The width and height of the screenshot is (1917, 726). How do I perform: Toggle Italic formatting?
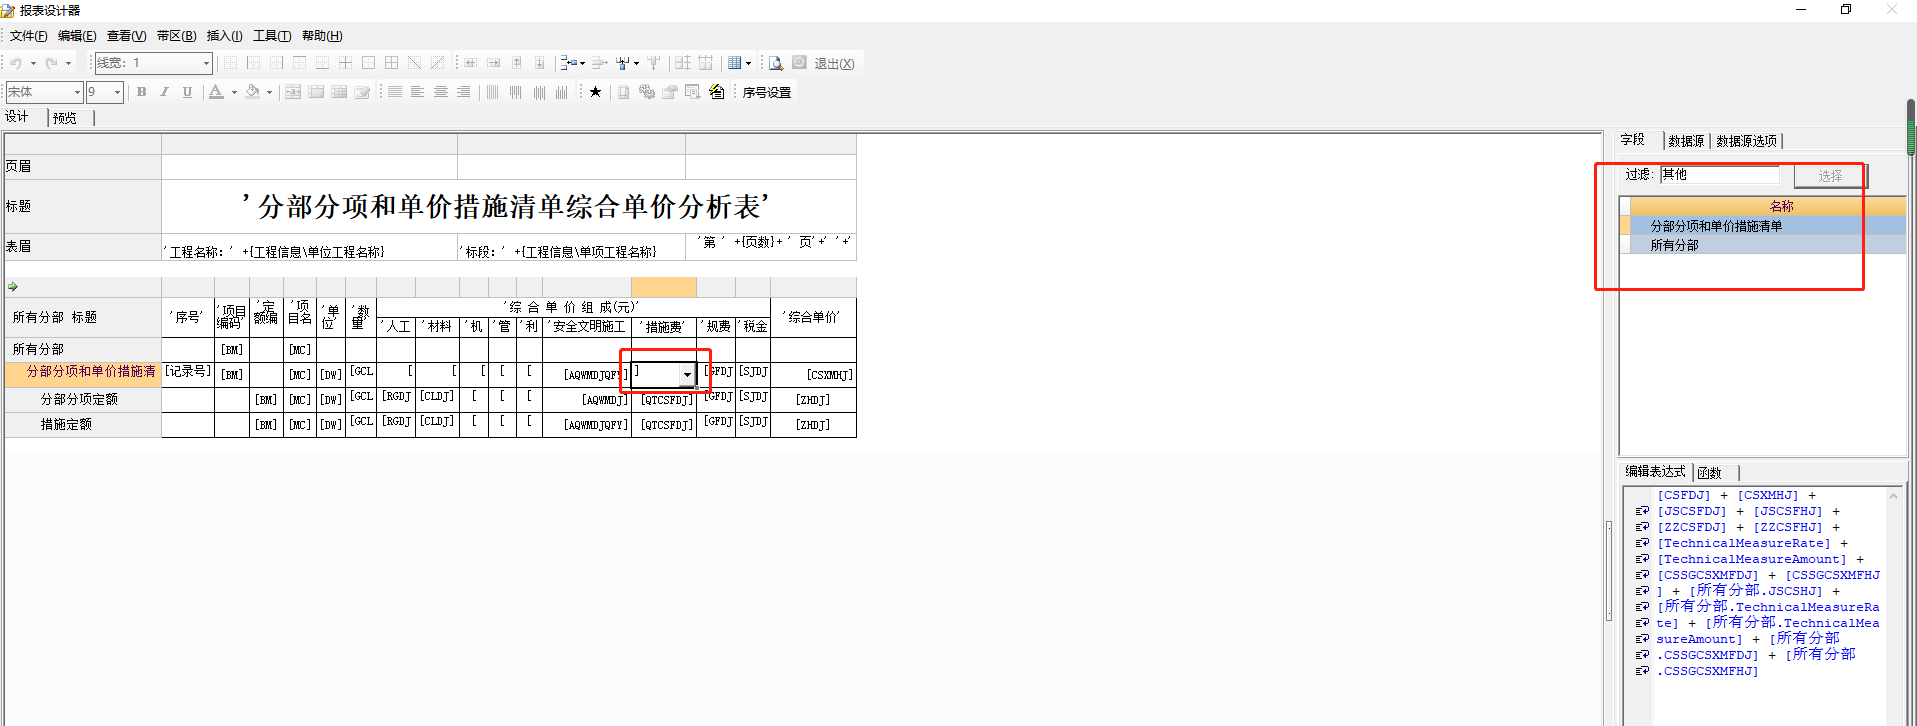tap(164, 92)
